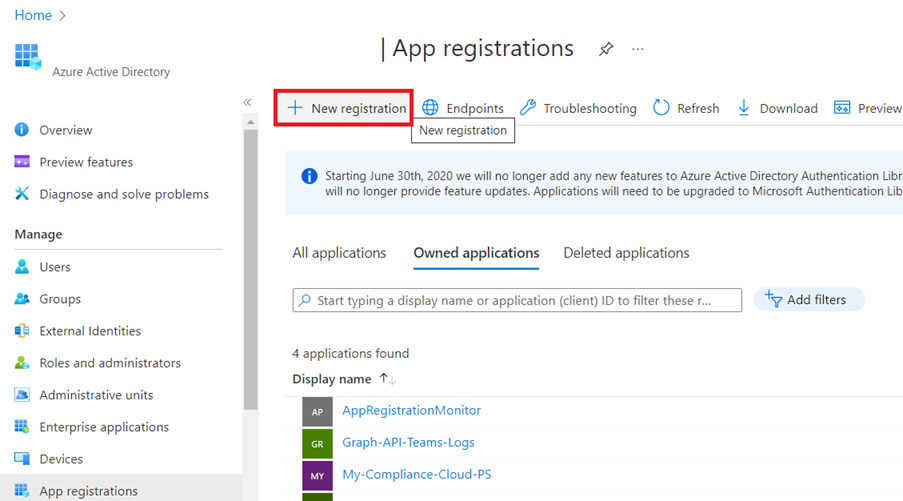Click the Enterprise applications icon
The height and width of the screenshot is (501, 903).
point(22,427)
